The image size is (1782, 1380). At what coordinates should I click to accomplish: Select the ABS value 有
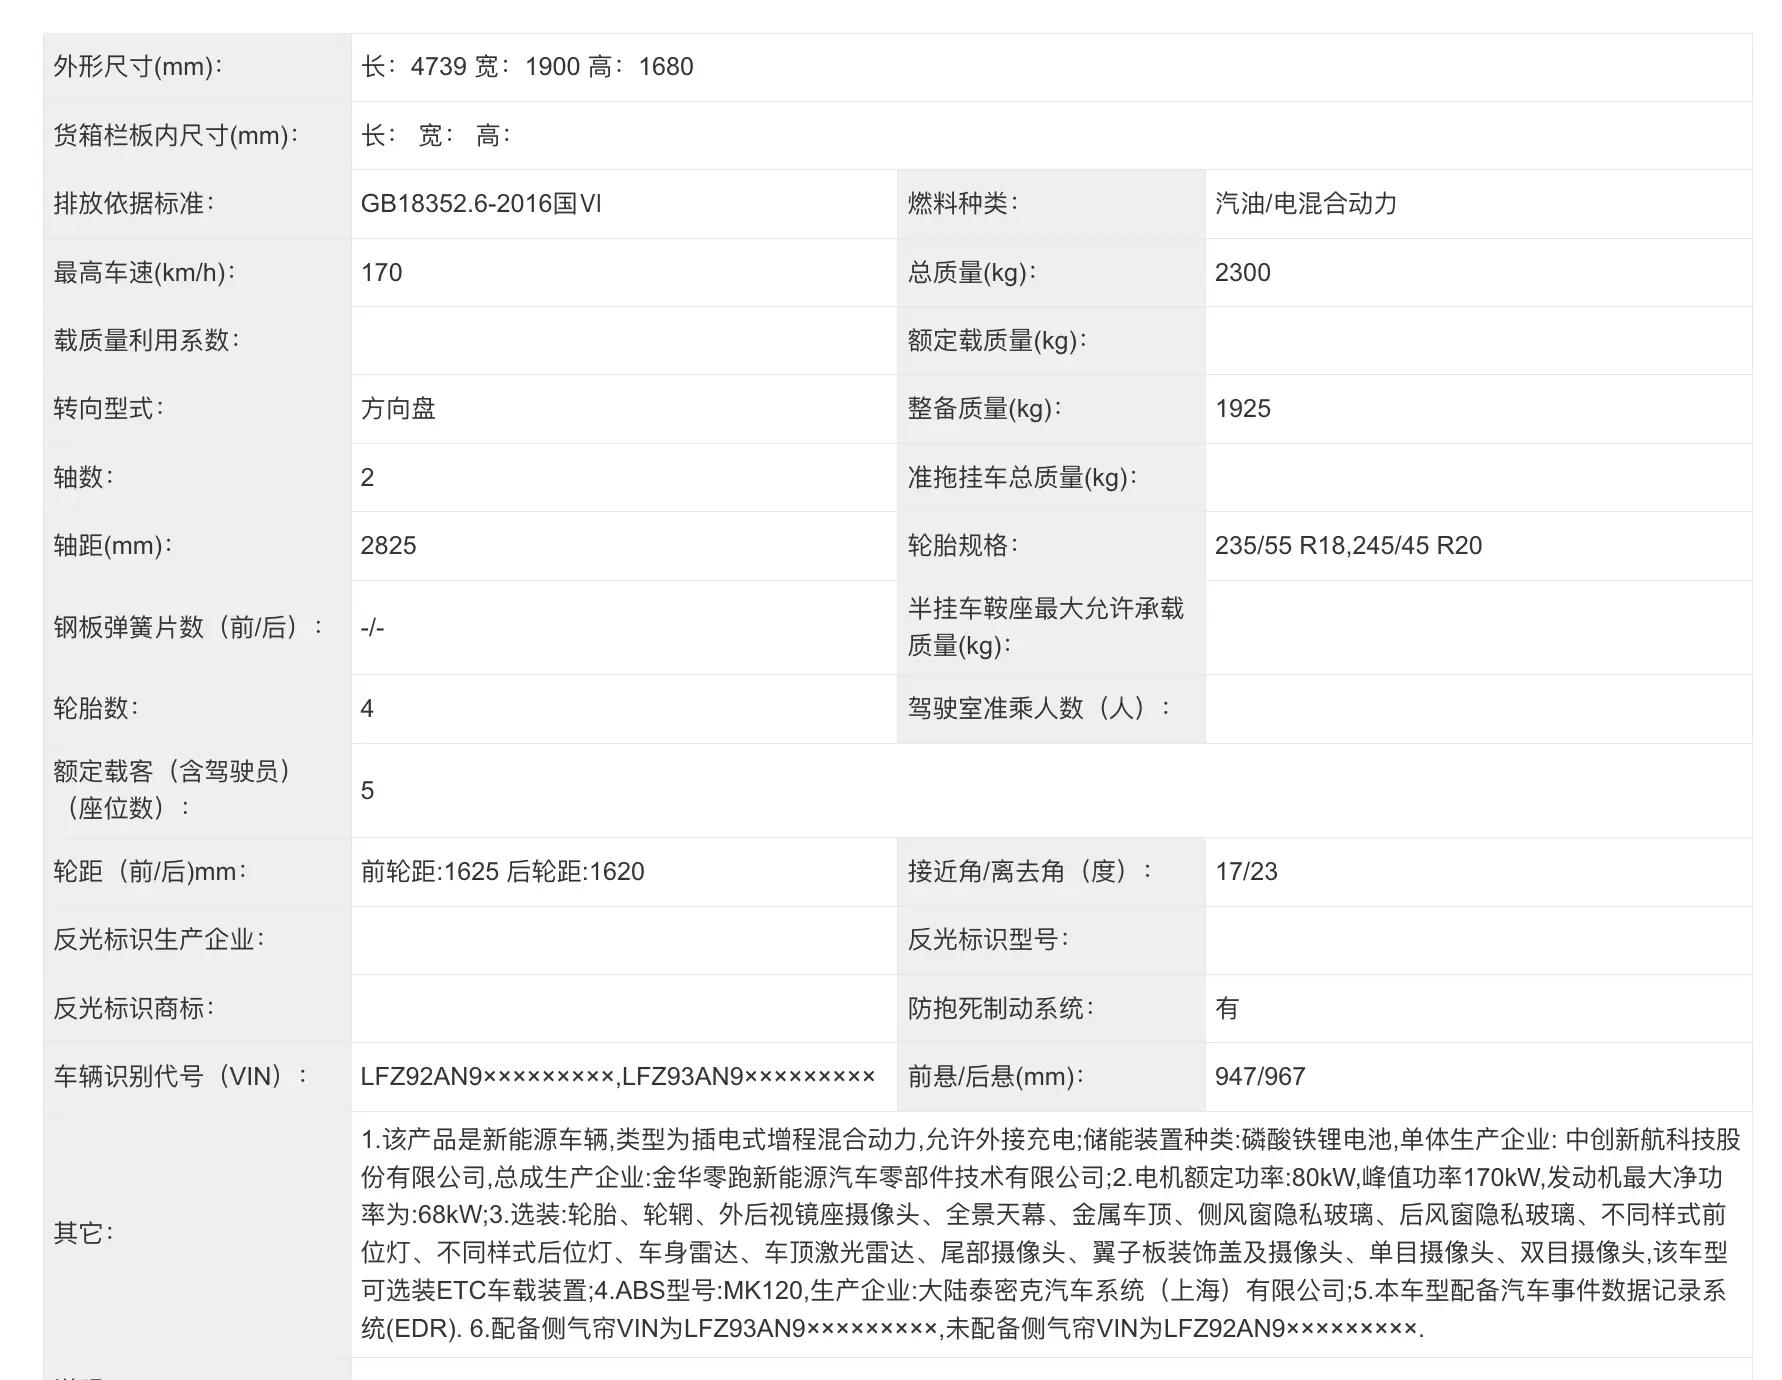(x=1227, y=1008)
